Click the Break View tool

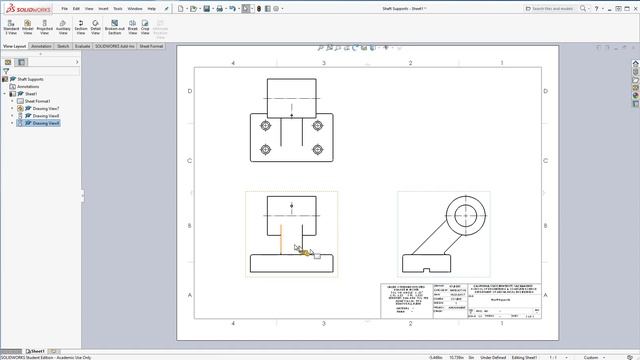click(133, 27)
